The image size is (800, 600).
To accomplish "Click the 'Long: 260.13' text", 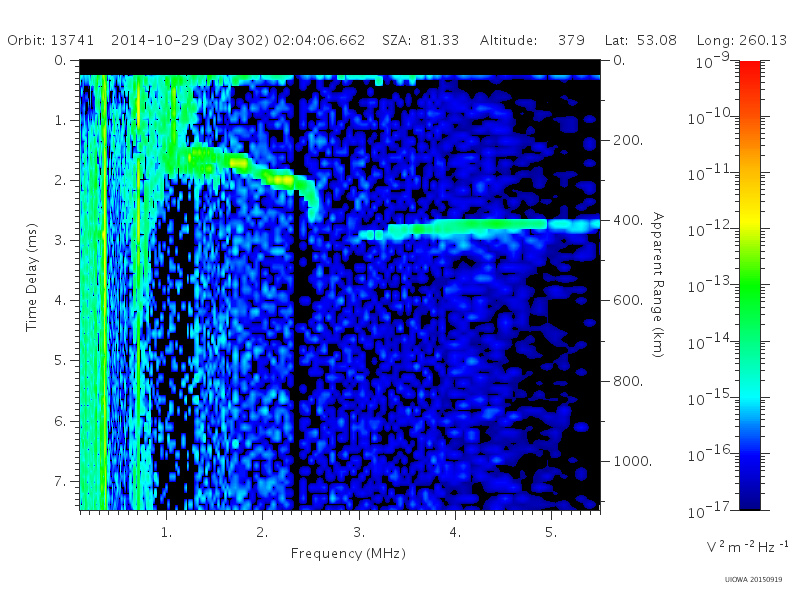I will [x=741, y=40].
